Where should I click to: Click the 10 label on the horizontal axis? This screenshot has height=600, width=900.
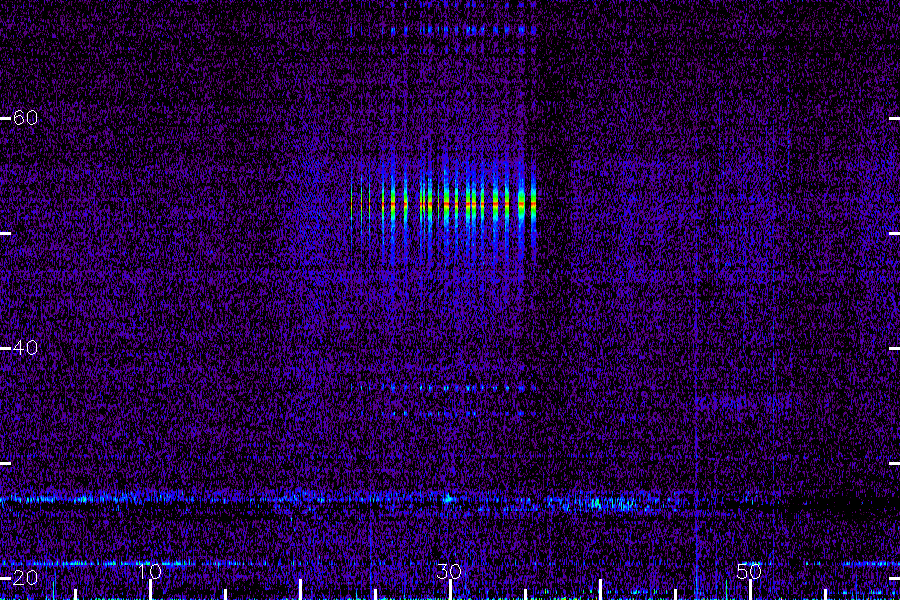(x=150, y=571)
